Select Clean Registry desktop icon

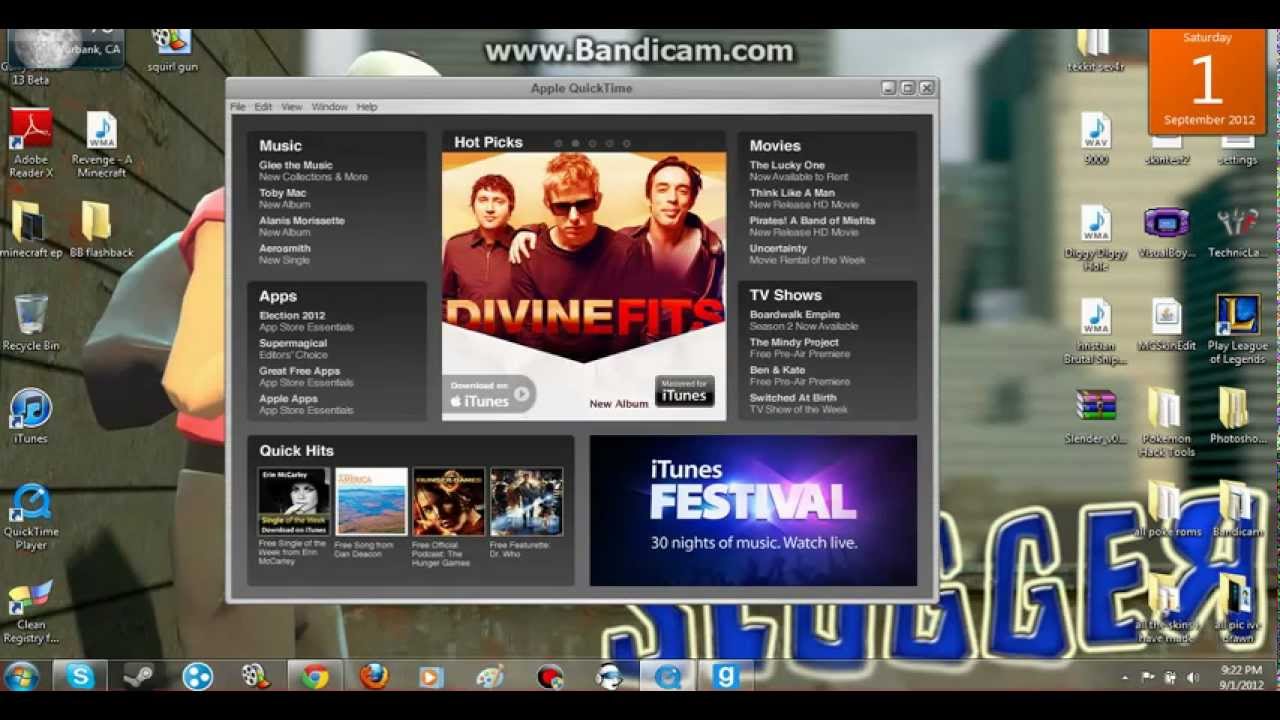coord(31,612)
